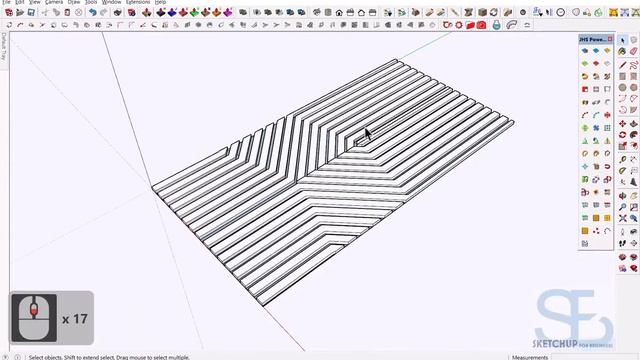Viewport: 640px width, 360px height.
Task: Open the Window menu
Action: pos(111,2)
